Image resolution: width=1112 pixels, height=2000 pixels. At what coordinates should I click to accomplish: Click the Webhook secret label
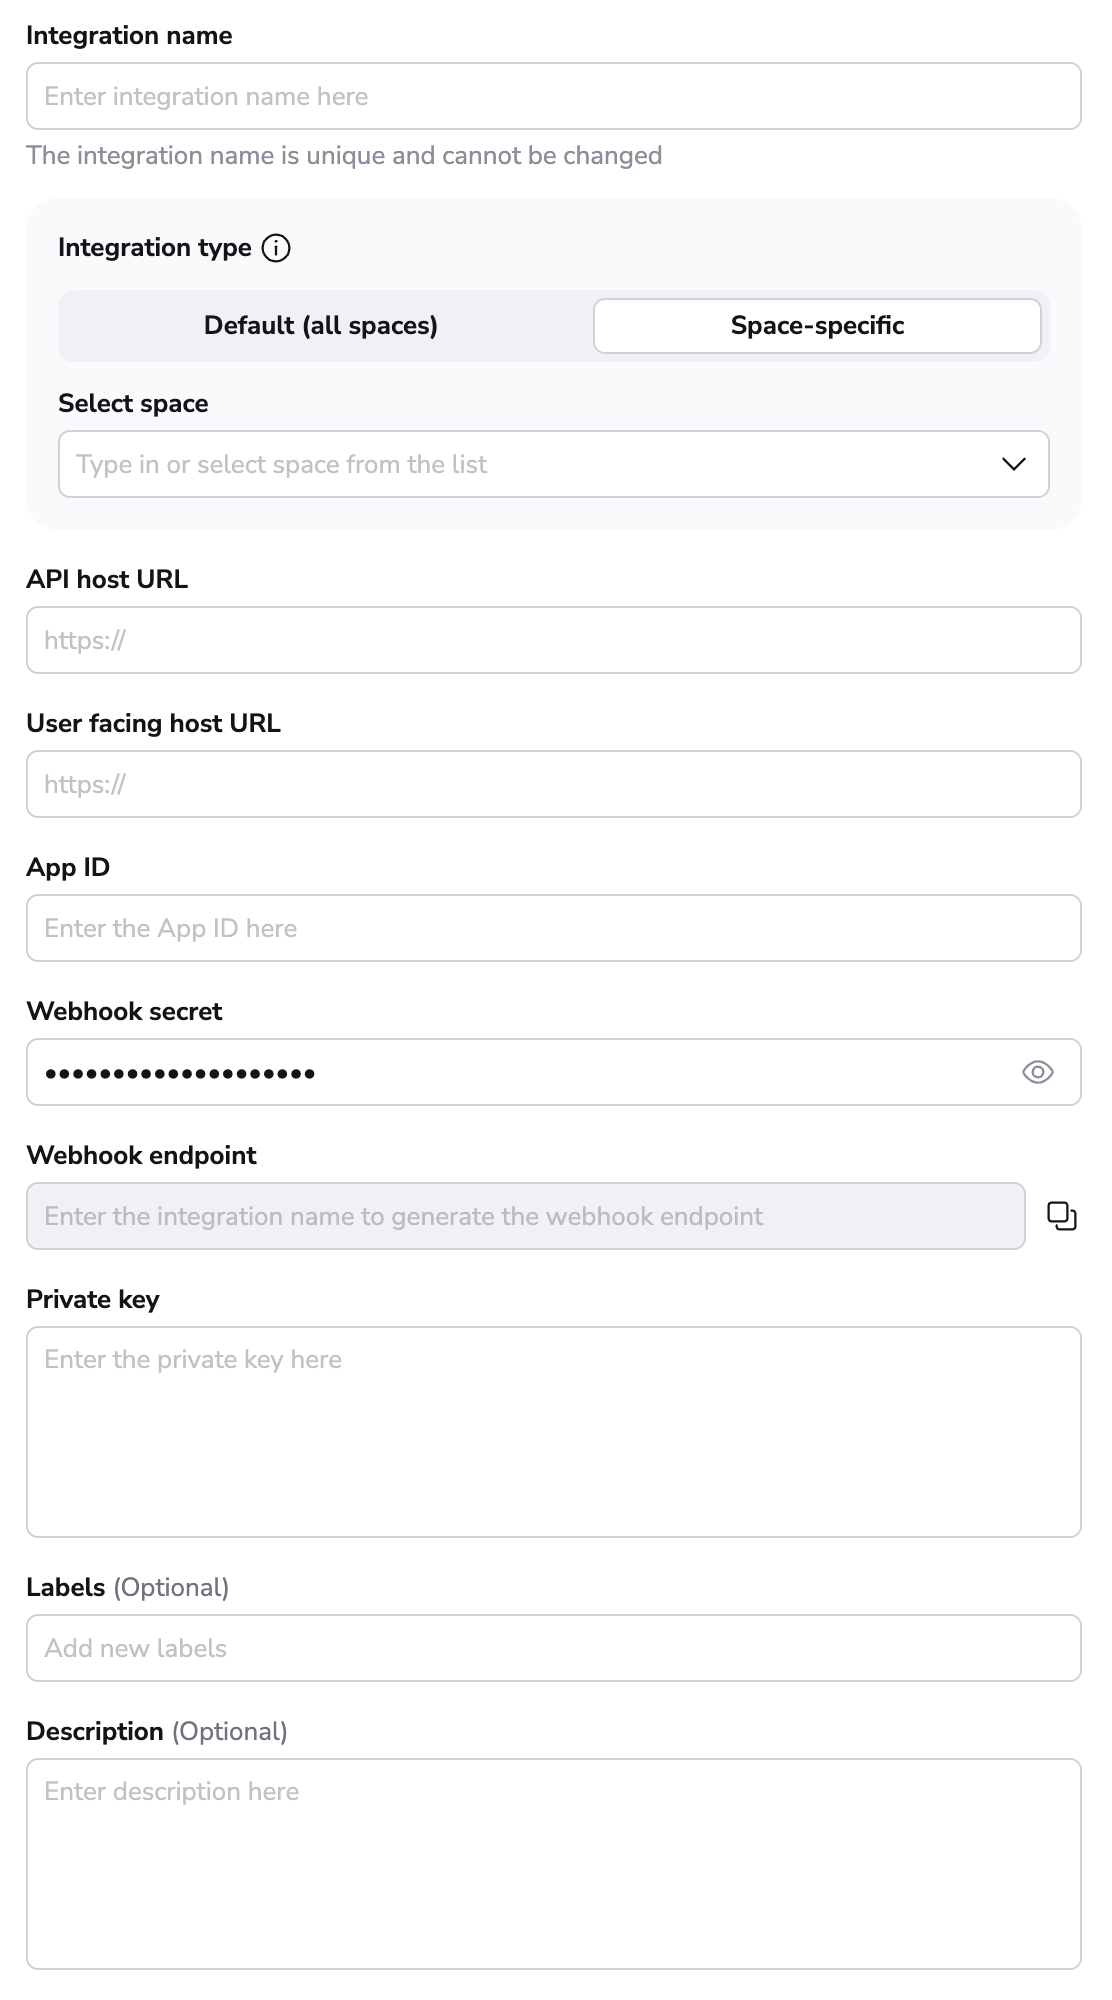point(124,1011)
